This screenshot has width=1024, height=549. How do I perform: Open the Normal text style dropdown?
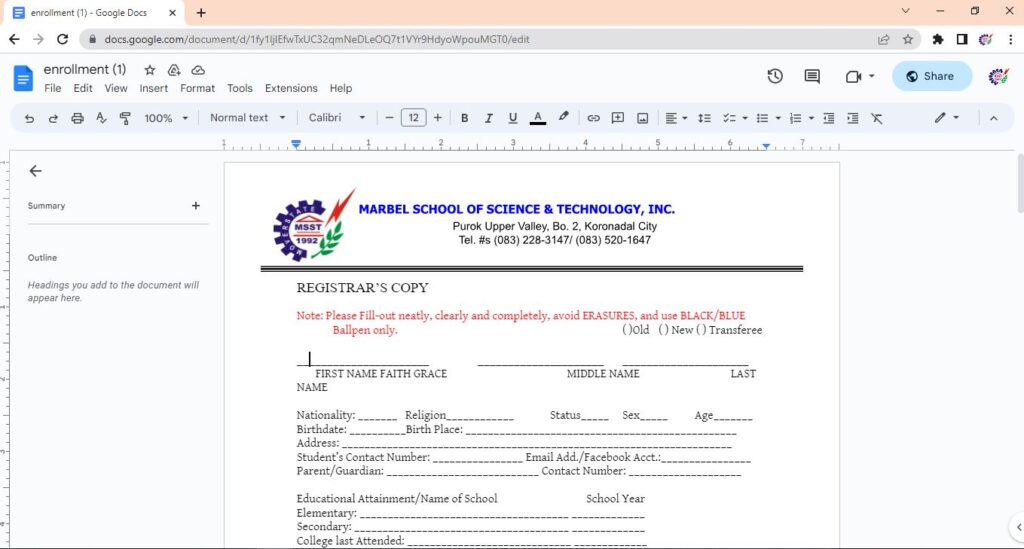click(247, 118)
